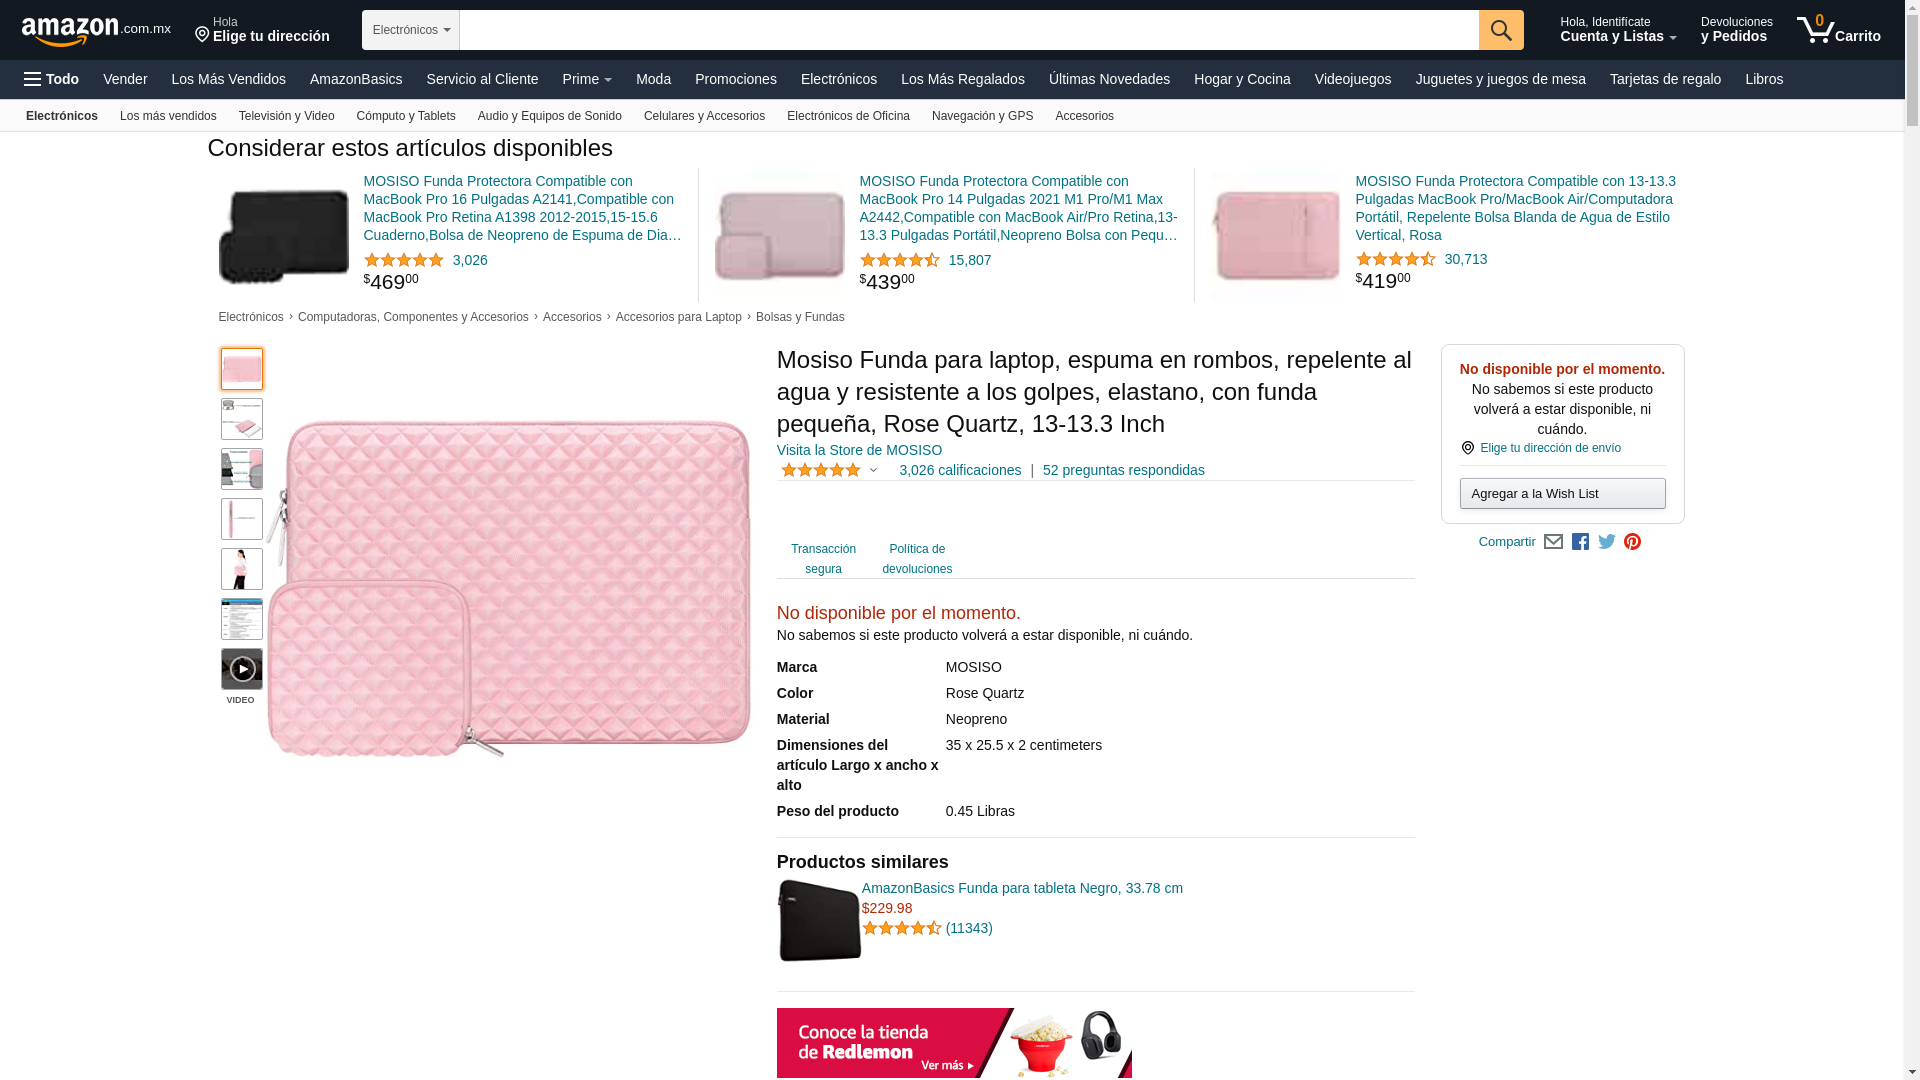Open the Promociones menu item
Viewport: 1920px width, 1080px height.
pos(736,79)
